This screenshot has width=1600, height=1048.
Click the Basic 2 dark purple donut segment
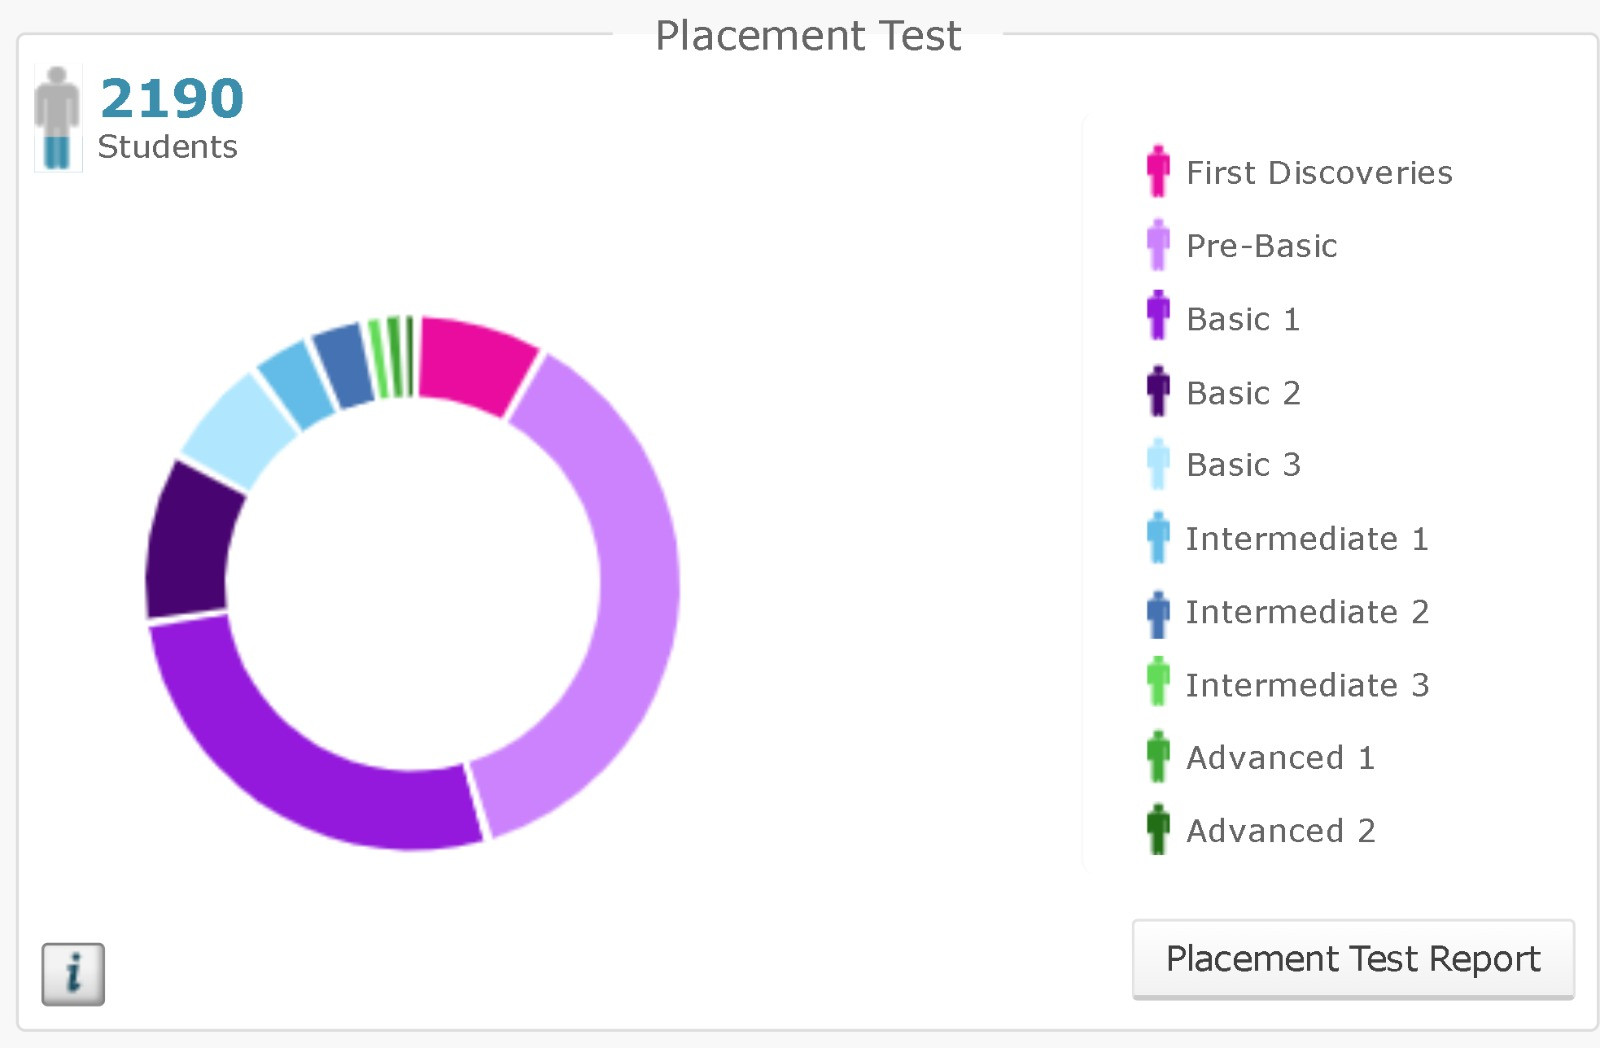[190, 540]
